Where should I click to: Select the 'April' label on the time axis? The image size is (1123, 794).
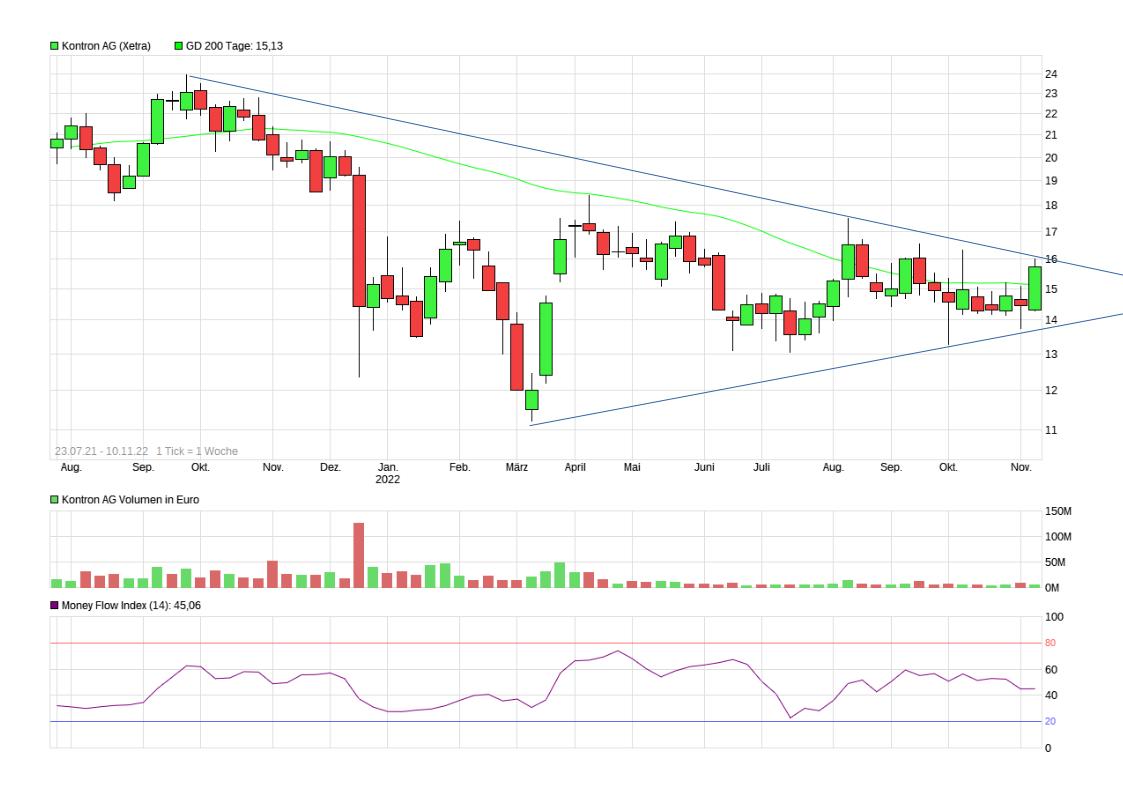point(574,467)
